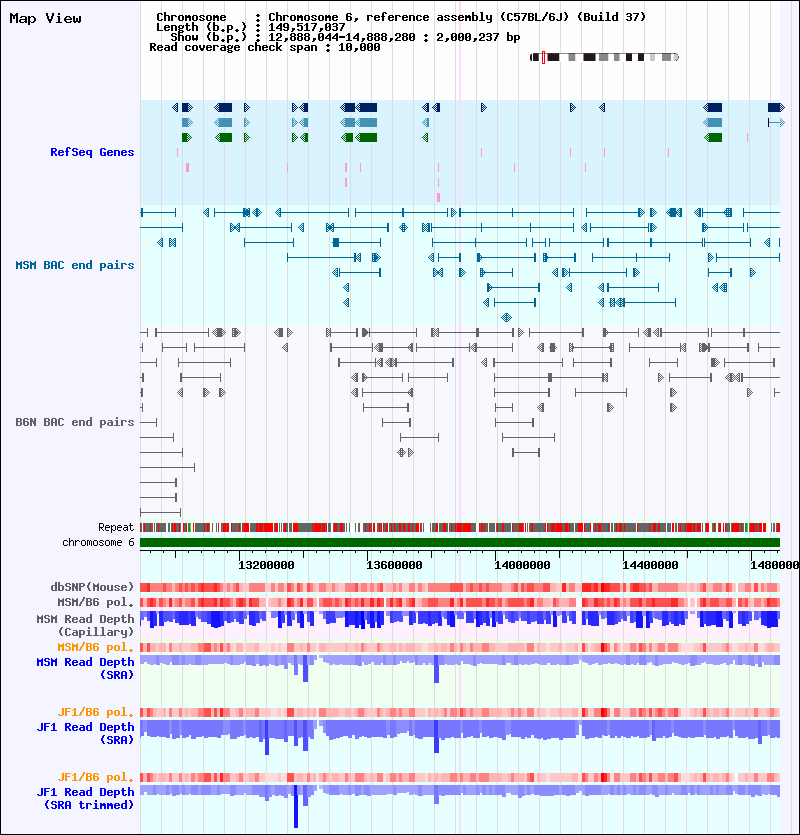
Task: Click the Read coverage check span value 10,000
Action: (359, 47)
